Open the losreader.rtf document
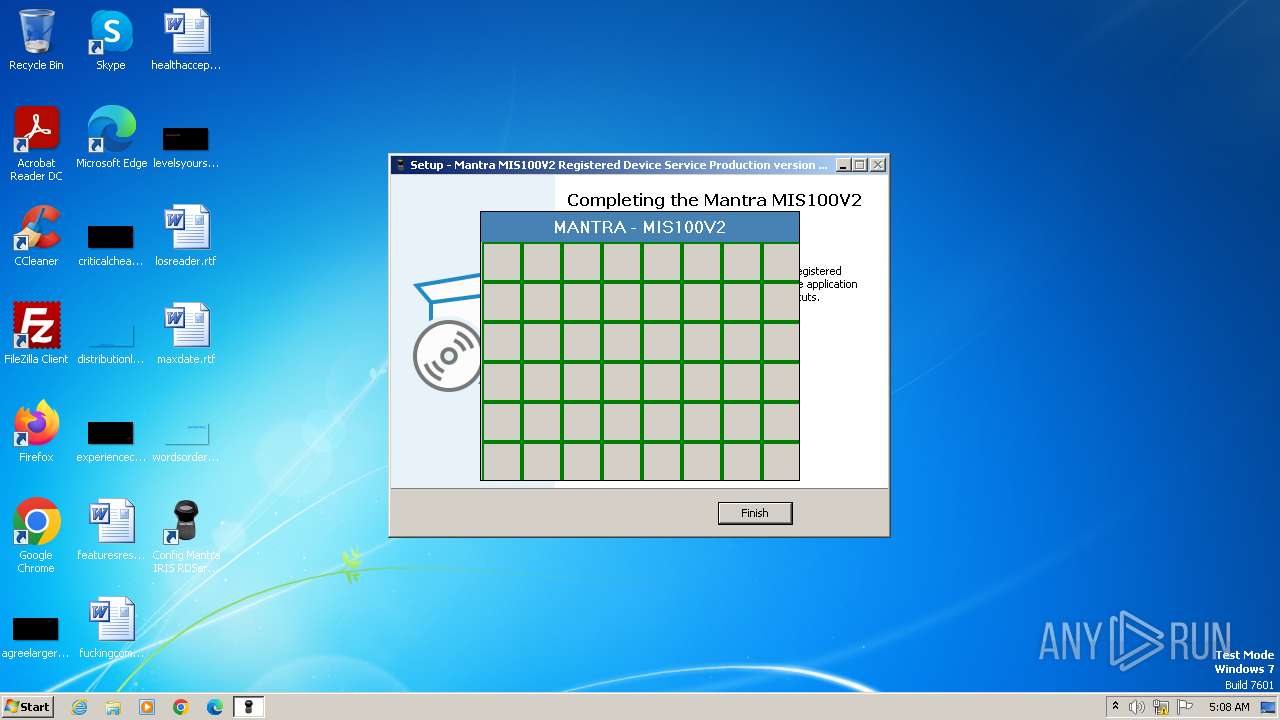The height and width of the screenshot is (720, 1280). coord(186,236)
